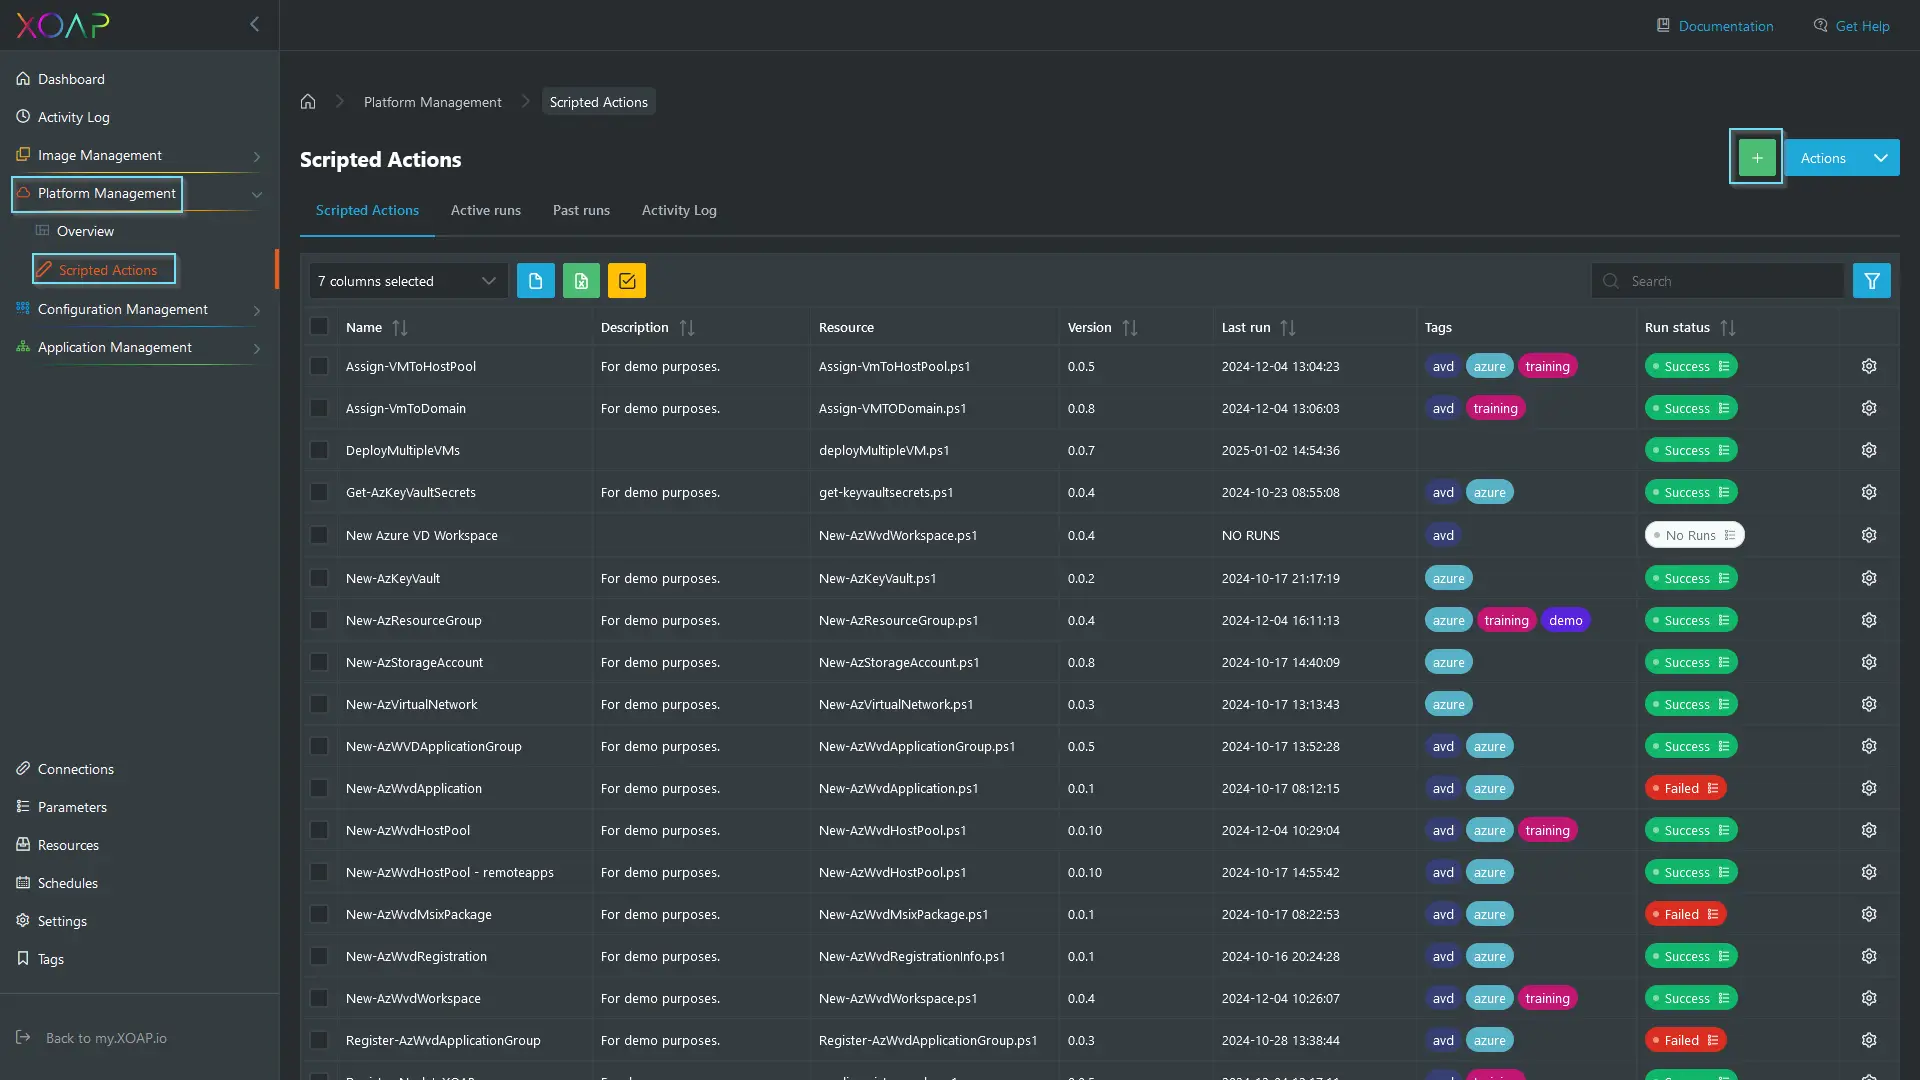
Task: Click the training tag on Assign-VmToDomain
Action: coord(1495,408)
